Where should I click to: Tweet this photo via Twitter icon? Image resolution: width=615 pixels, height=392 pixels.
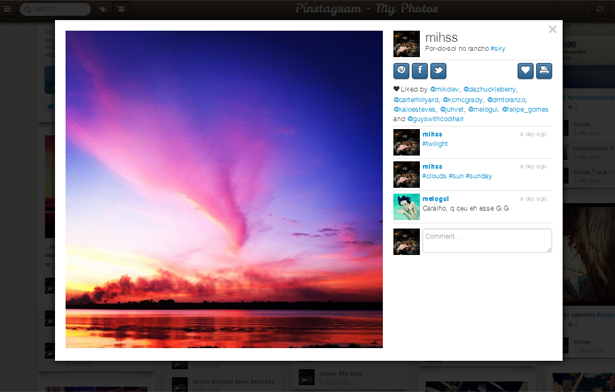click(438, 71)
